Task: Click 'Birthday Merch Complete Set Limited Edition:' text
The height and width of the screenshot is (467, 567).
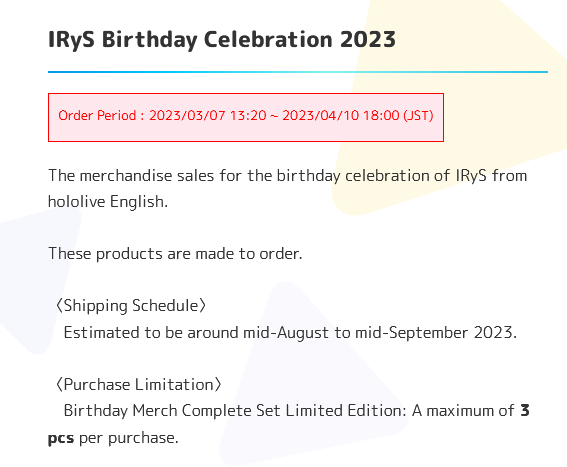Action: 235,411
